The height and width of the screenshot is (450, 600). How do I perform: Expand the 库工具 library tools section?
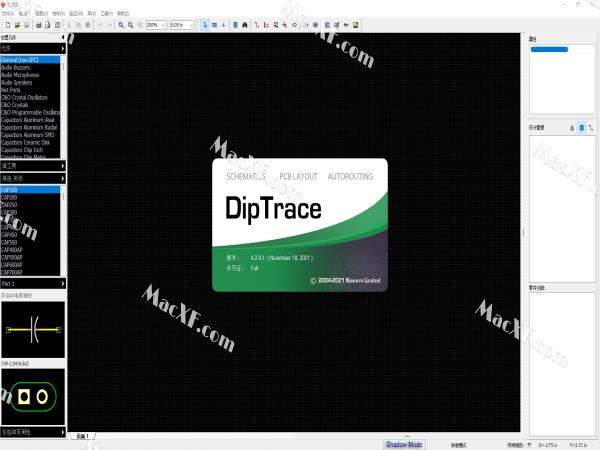(x=63, y=166)
